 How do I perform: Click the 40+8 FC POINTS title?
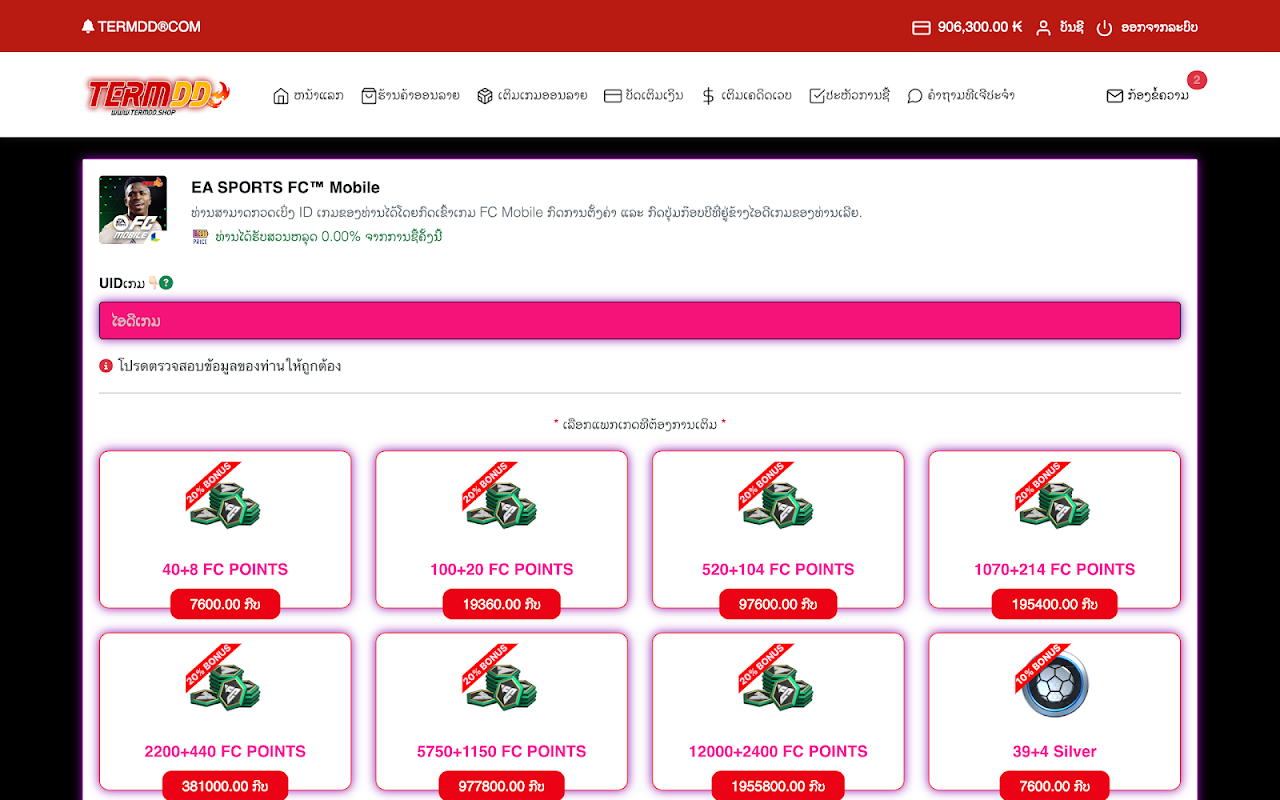click(x=225, y=569)
